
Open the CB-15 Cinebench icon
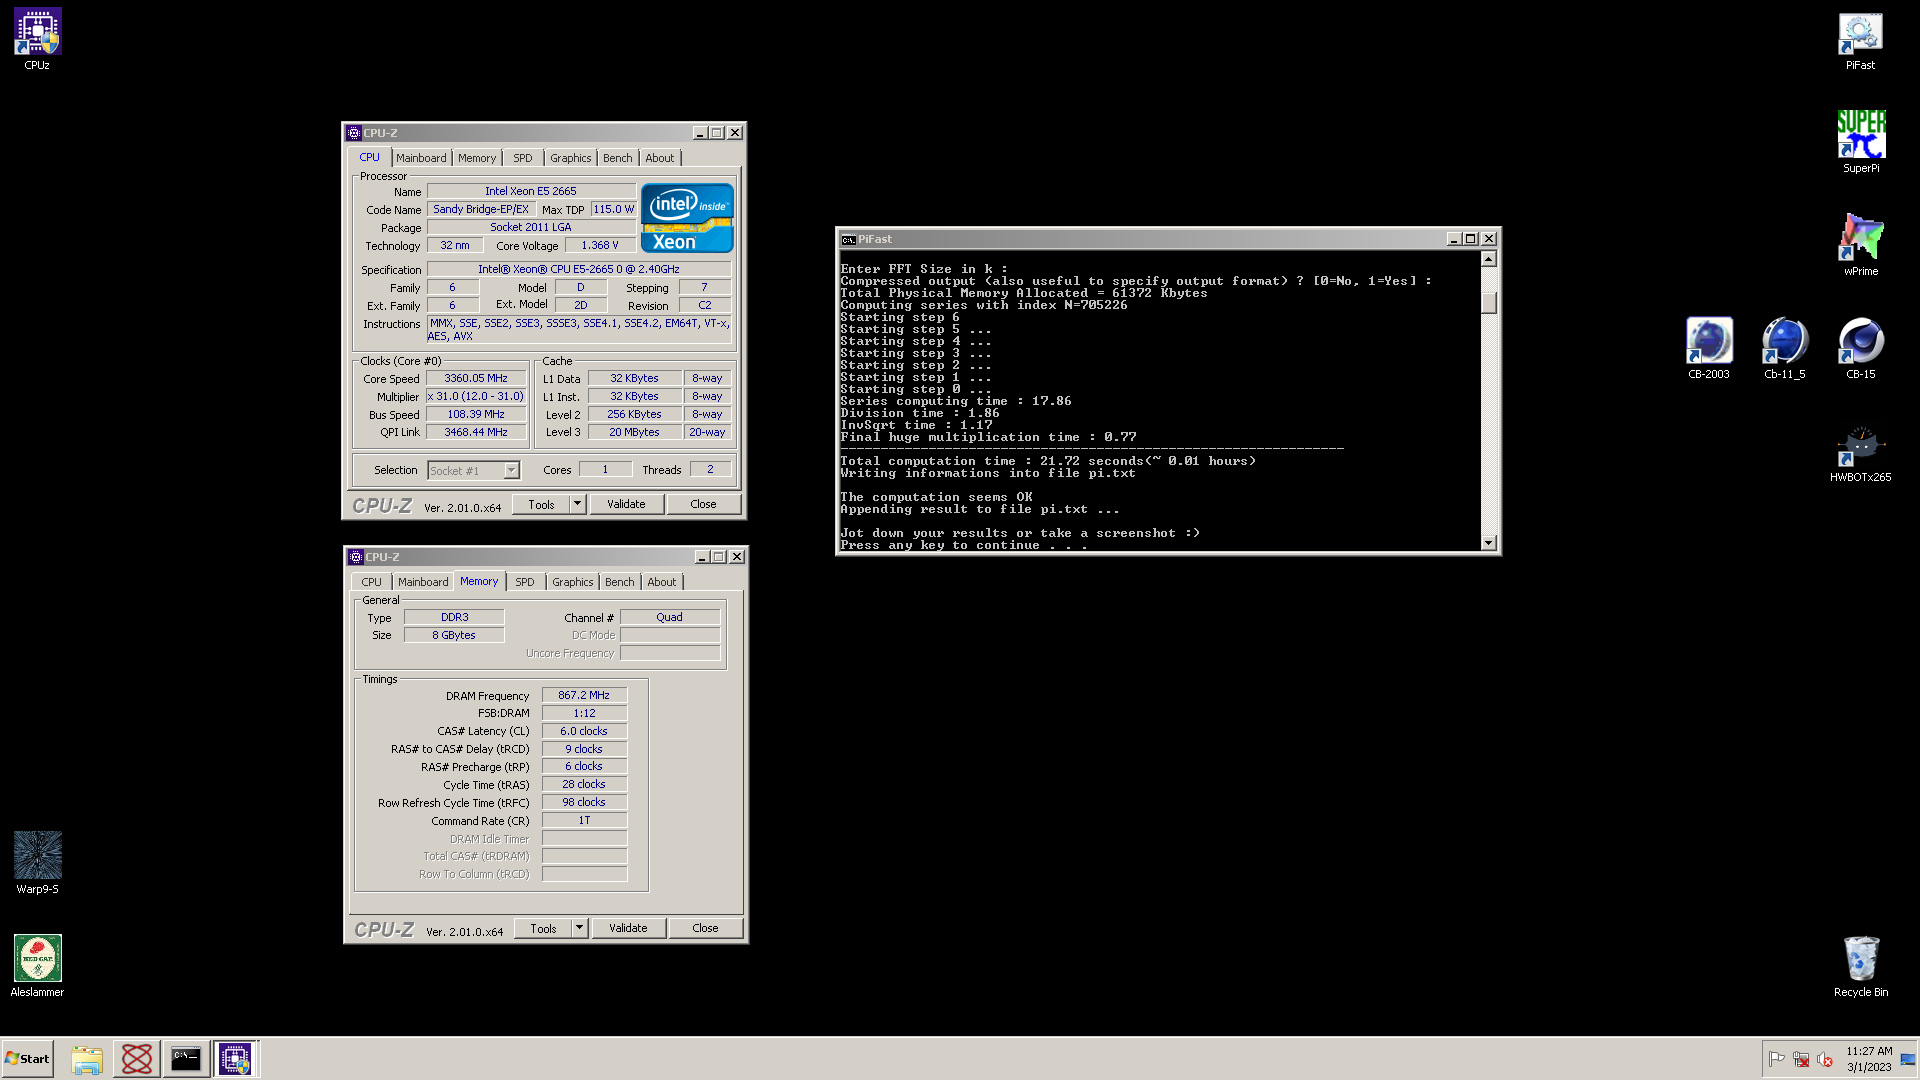pos(1860,348)
